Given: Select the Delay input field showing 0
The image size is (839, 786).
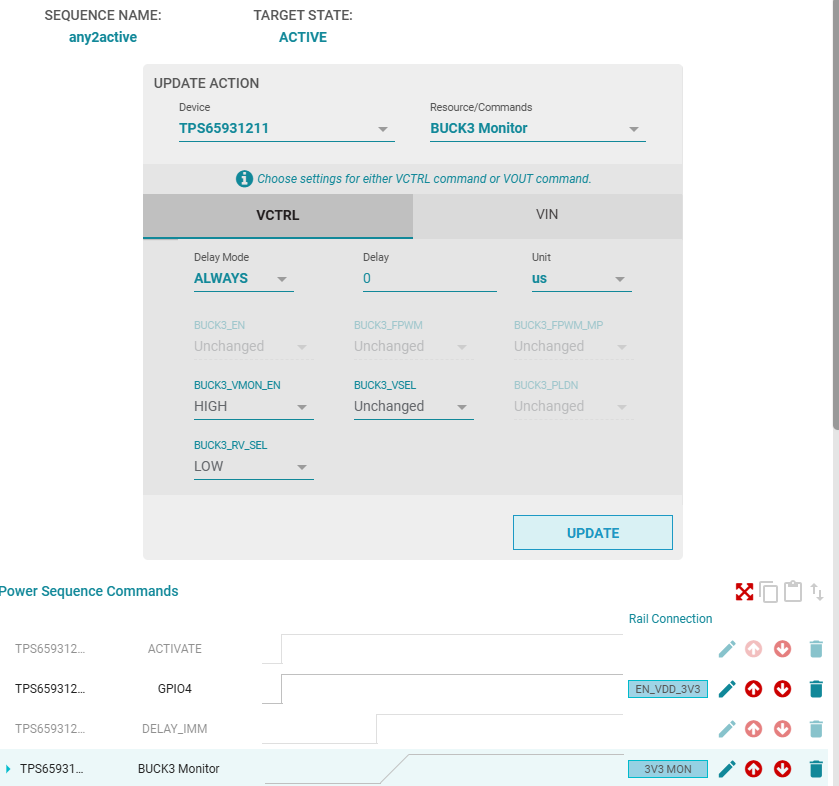Looking at the screenshot, I should 428,278.
